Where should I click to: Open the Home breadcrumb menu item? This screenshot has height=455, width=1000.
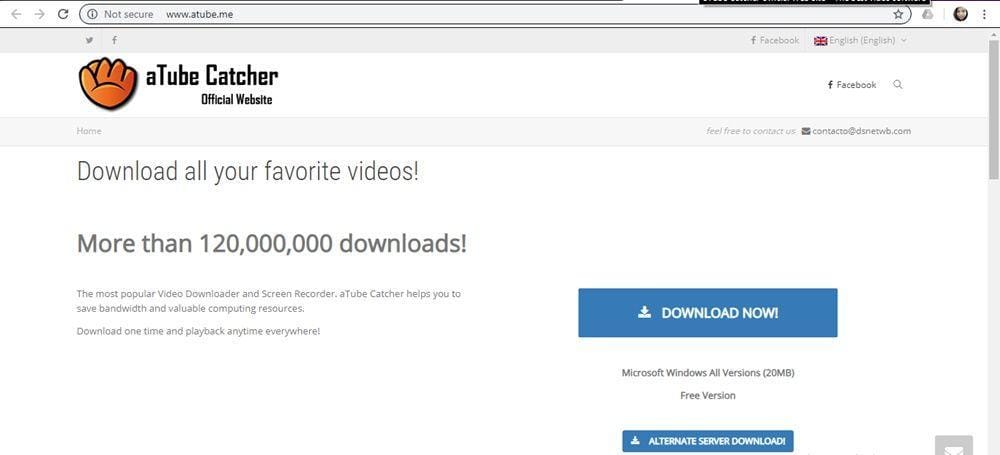tap(89, 131)
